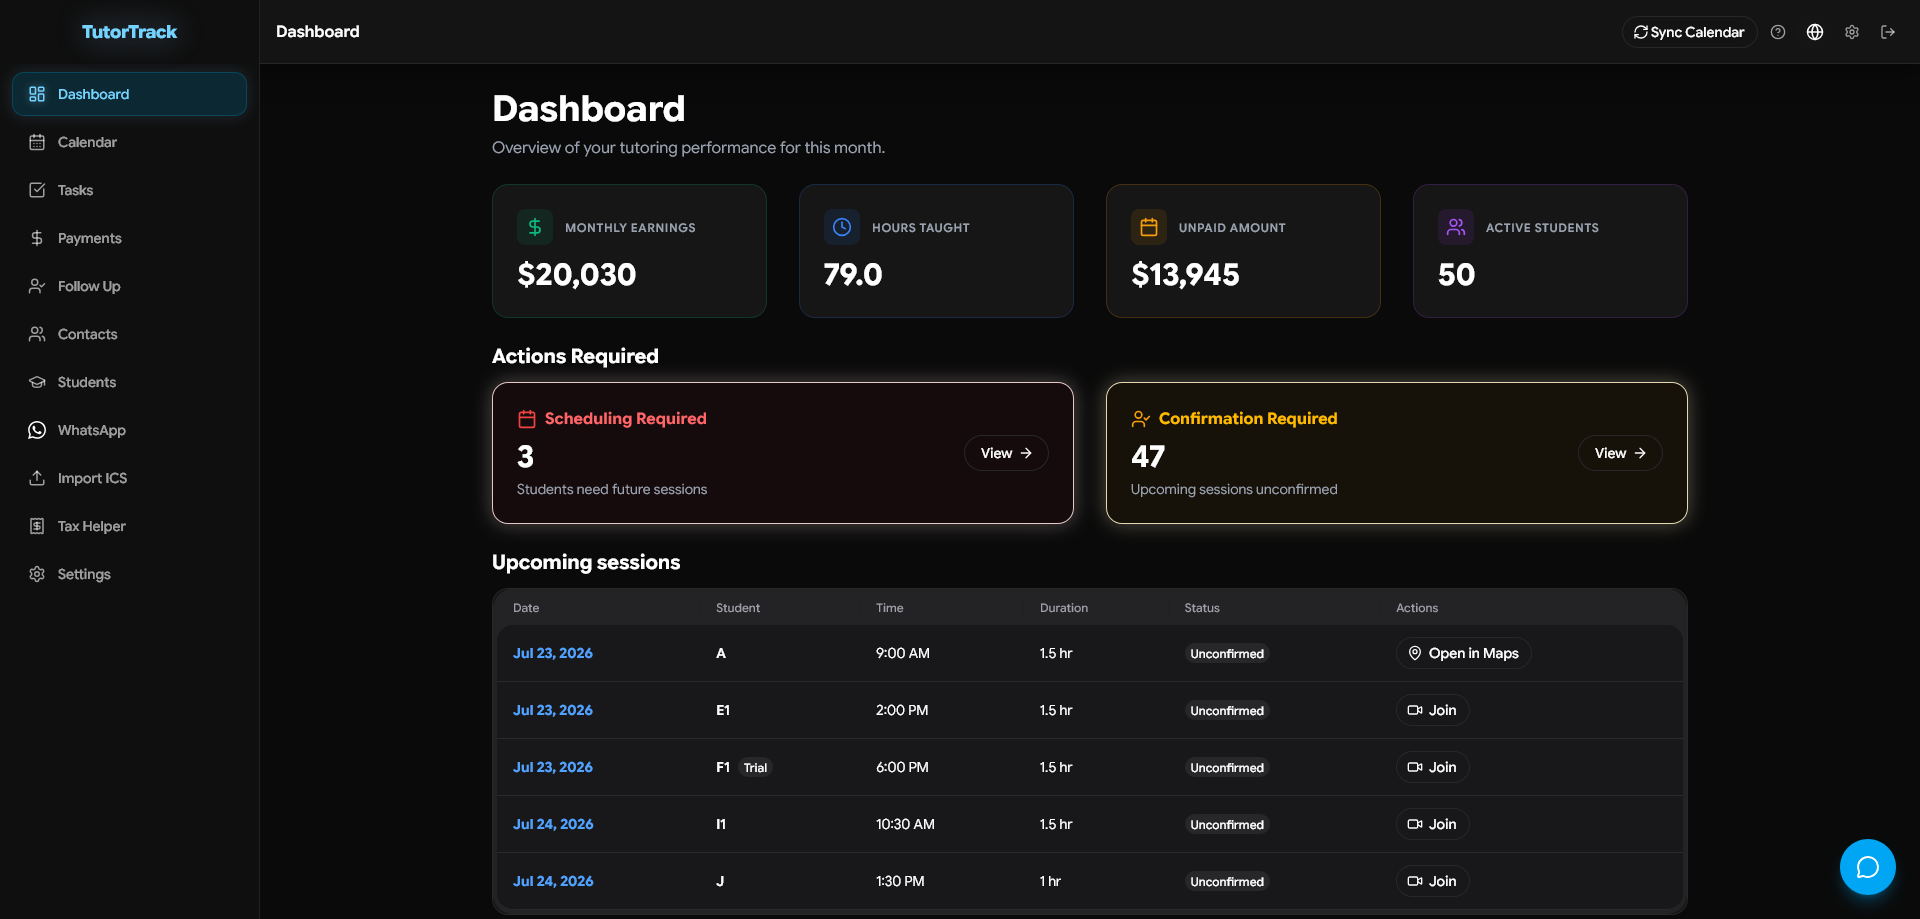Image resolution: width=1920 pixels, height=919 pixels.
Task: Click the Date column header
Action: [x=526, y=608]
